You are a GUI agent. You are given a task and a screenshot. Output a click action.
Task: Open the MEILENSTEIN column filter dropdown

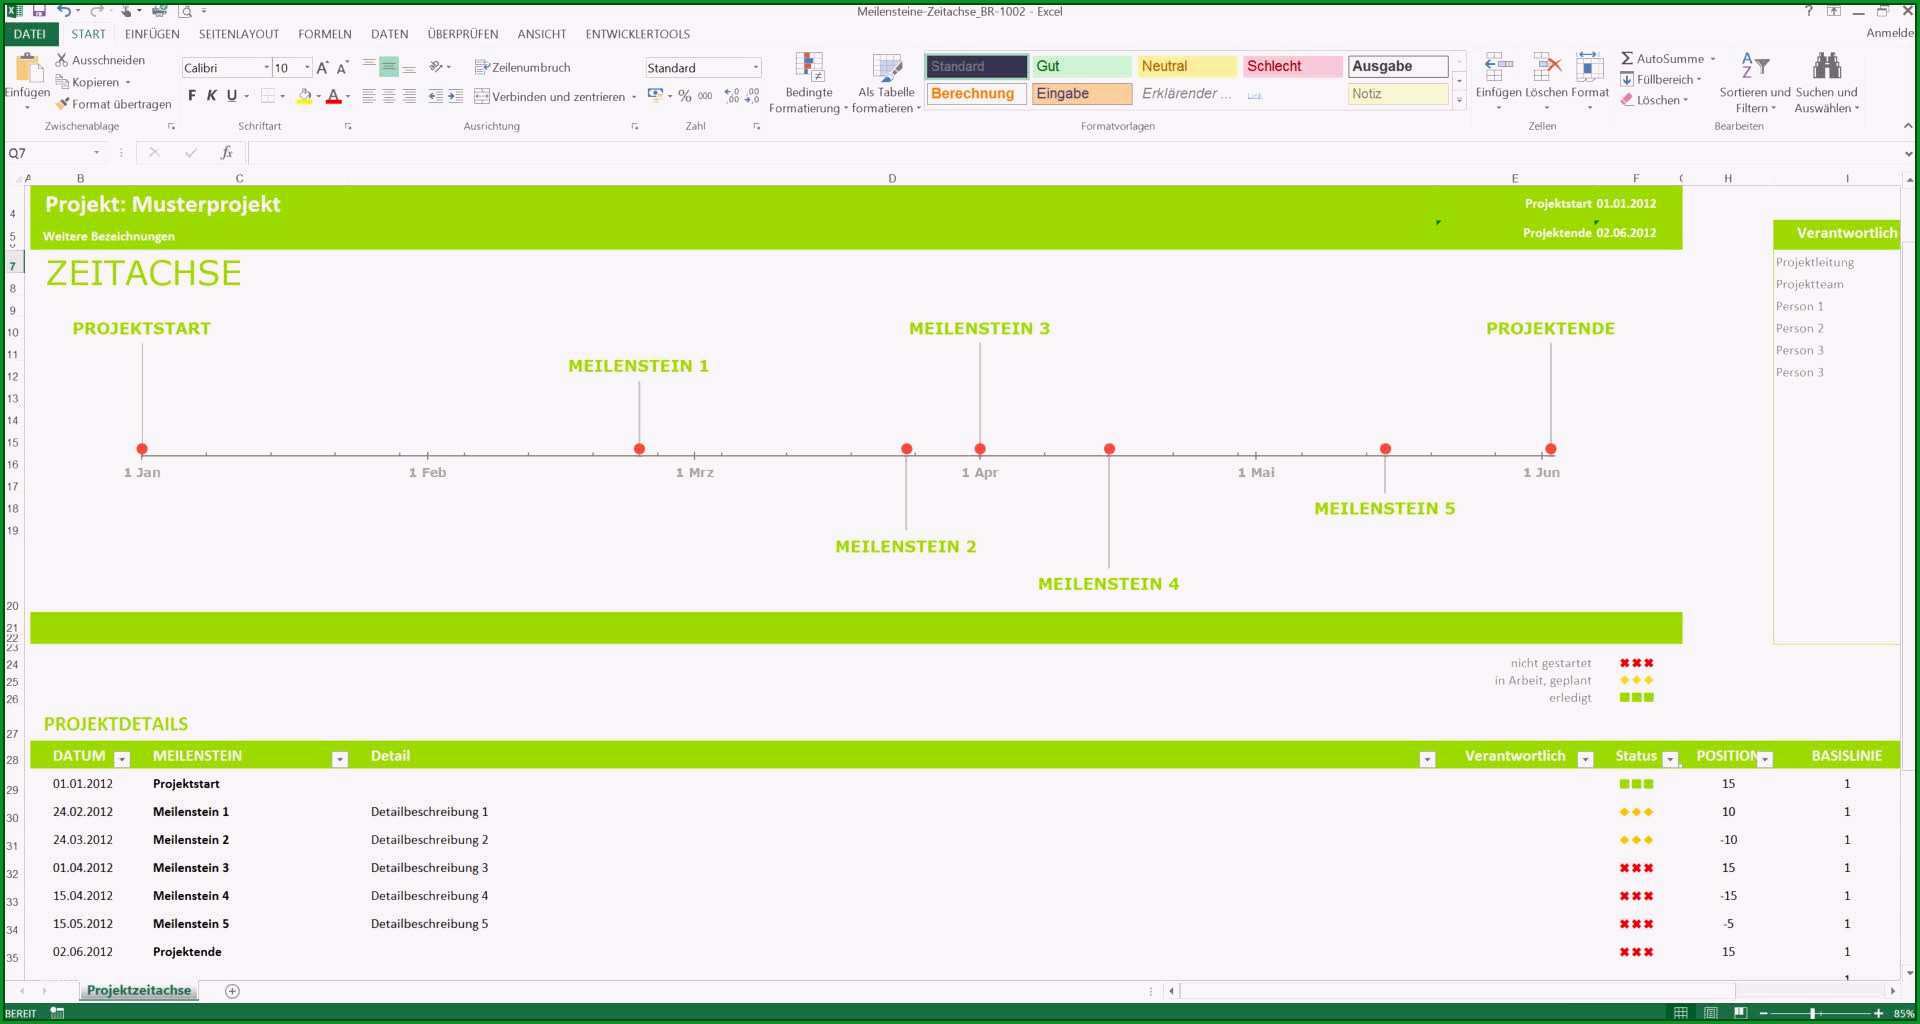click(x=340, y=759)
